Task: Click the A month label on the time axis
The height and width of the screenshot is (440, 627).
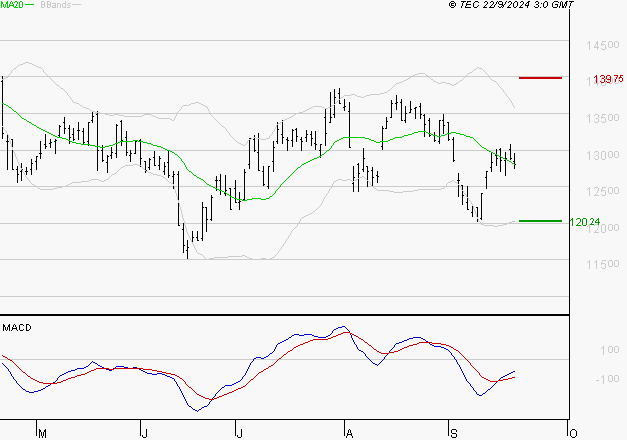Action: click(349, 434)
